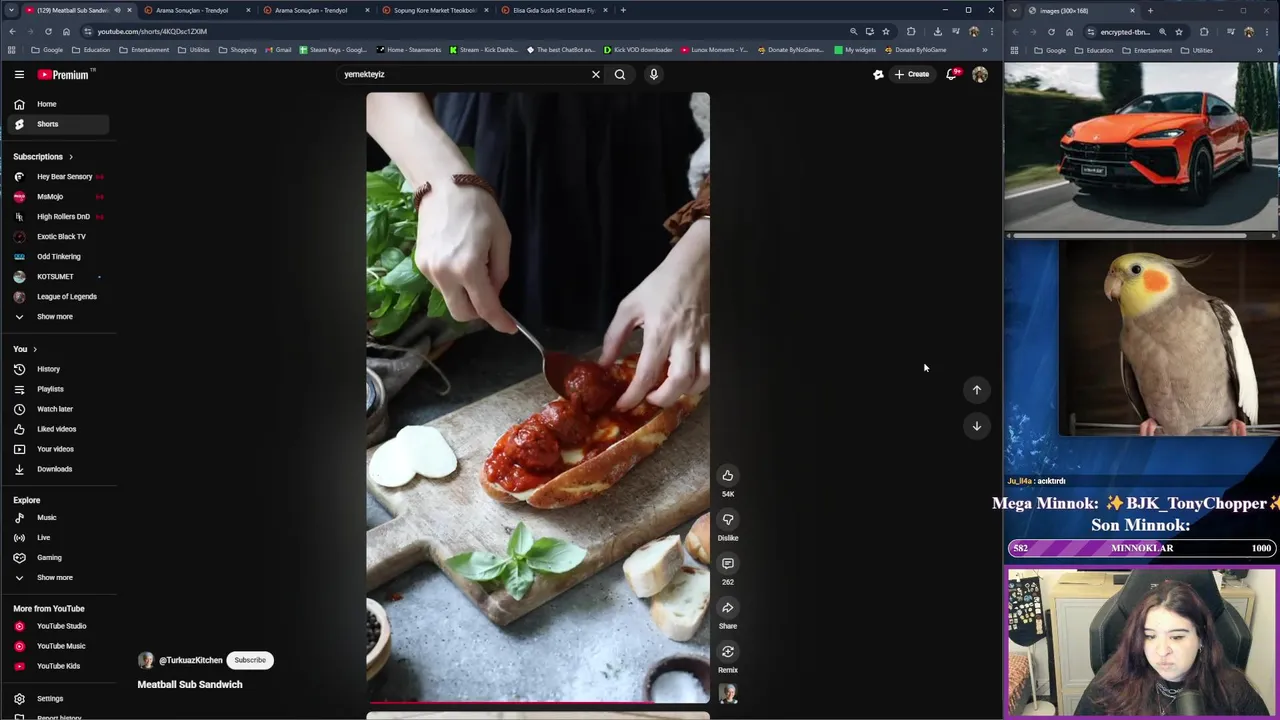Expand Show more under Explore
The image size is (1280, 720).
click(x=59, y=578)
